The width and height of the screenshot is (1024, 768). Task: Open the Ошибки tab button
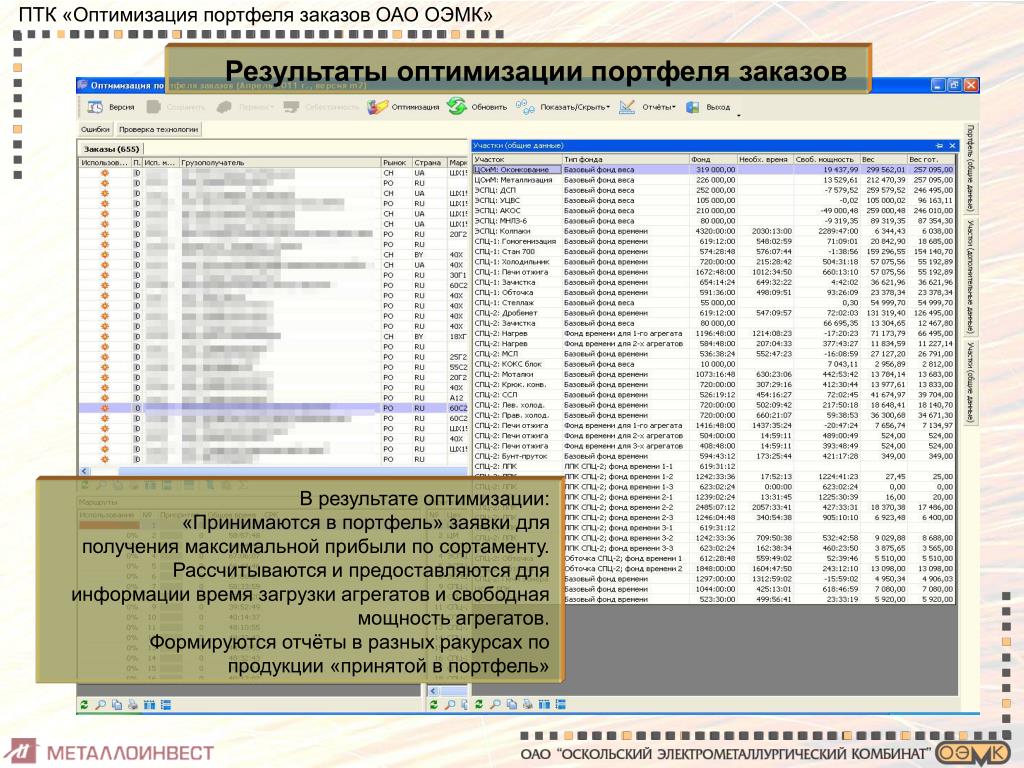[x=95, y=129]
